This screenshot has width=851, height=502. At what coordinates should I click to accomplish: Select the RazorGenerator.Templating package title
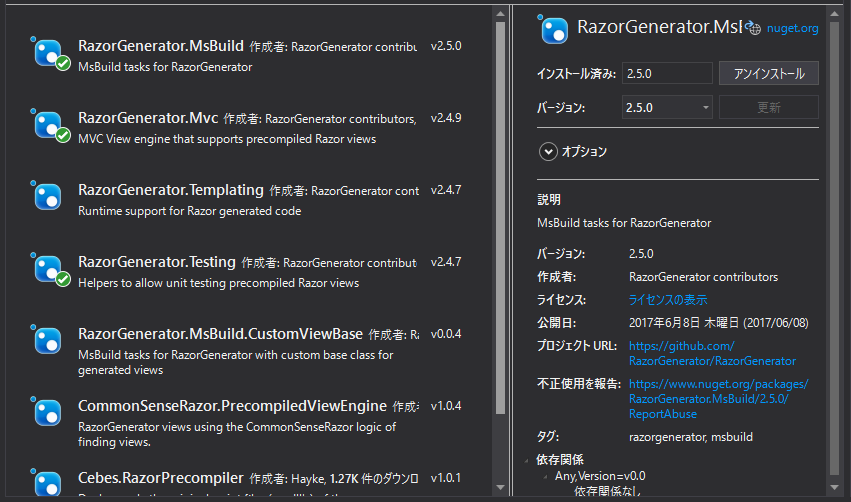(x=170, y=190)
